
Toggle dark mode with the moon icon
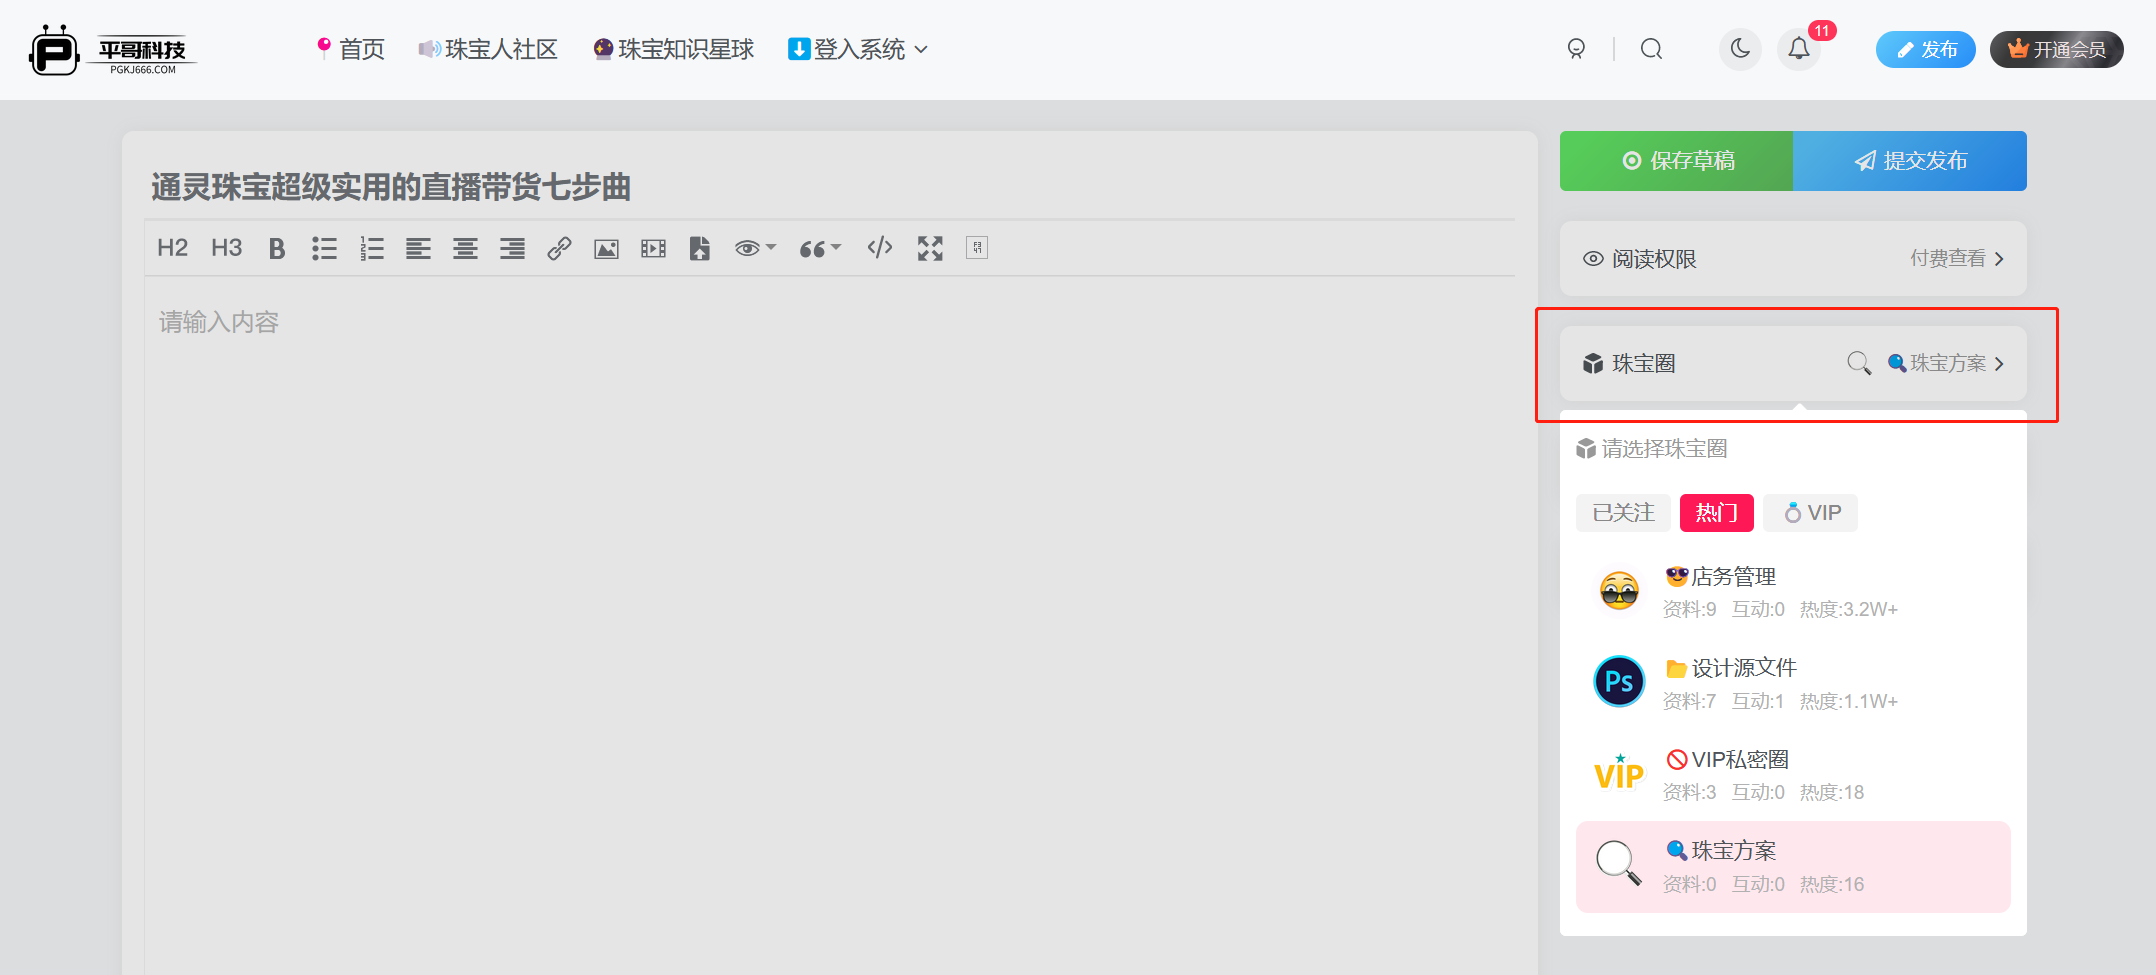click(1740, 48)
